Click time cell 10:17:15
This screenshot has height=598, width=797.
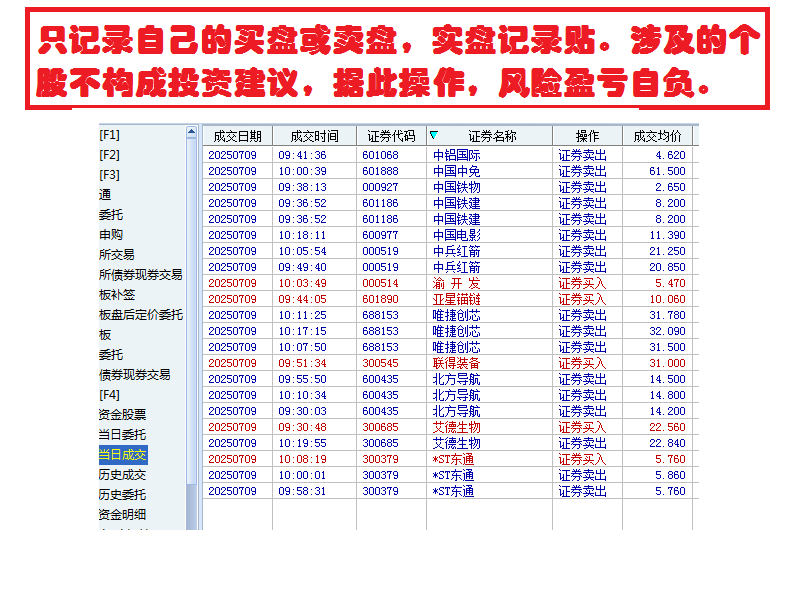point(302,332)
